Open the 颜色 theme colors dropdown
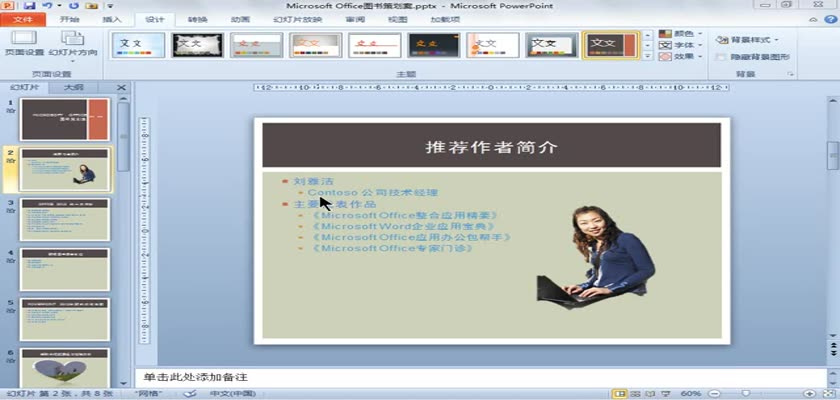 click(x=680, y=34)
